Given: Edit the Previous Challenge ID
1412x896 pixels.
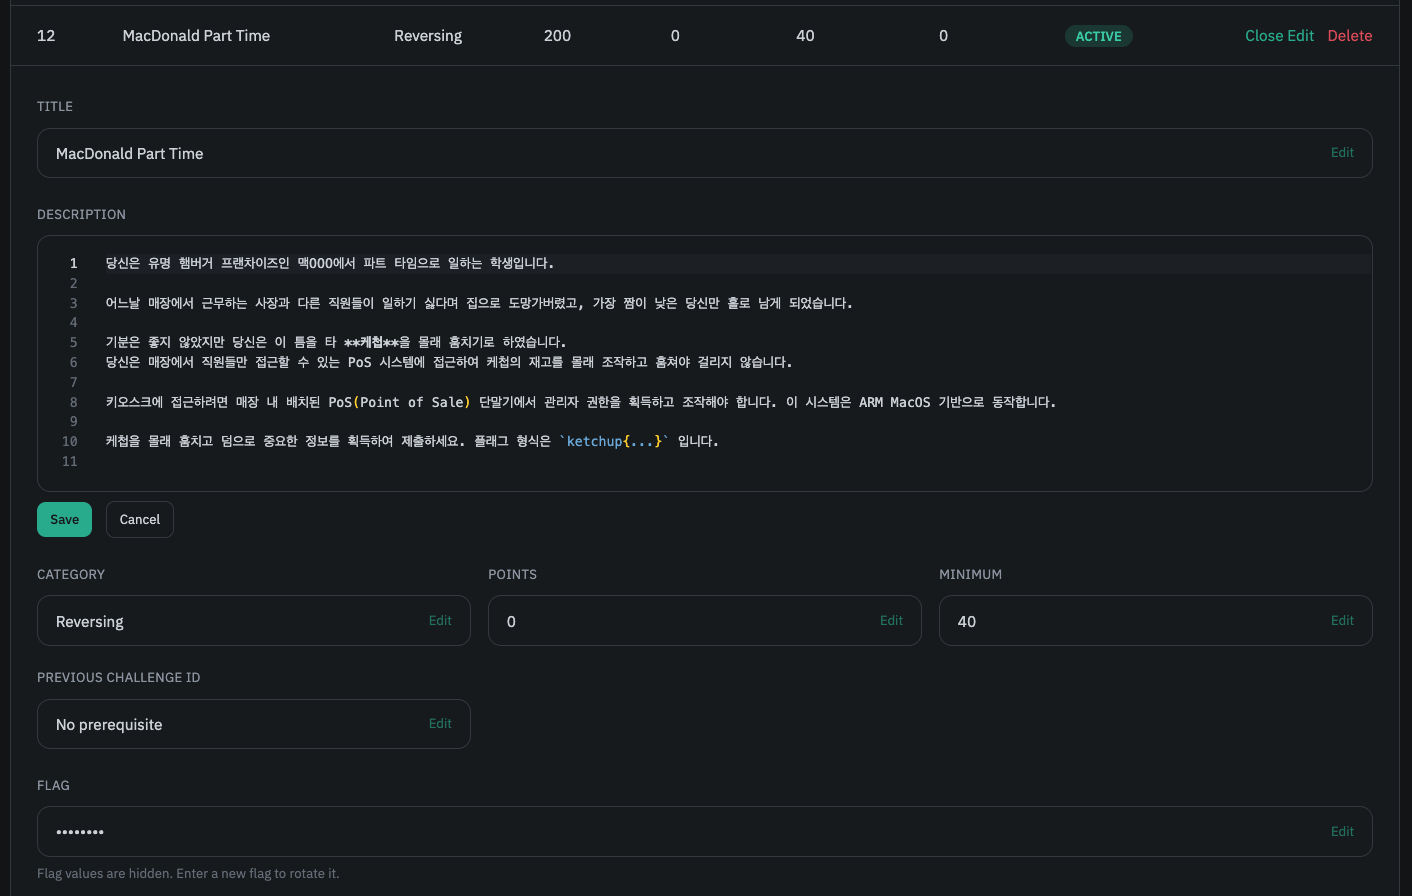Looking at the screenshot, I should pos(440,723).
